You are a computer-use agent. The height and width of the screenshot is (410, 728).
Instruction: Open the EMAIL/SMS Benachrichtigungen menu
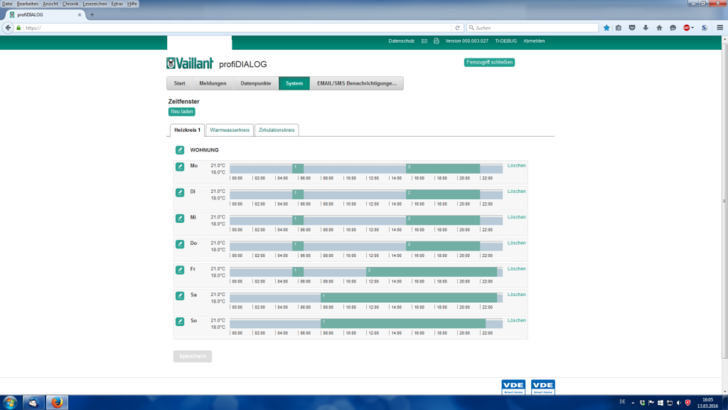click(357, 83)
